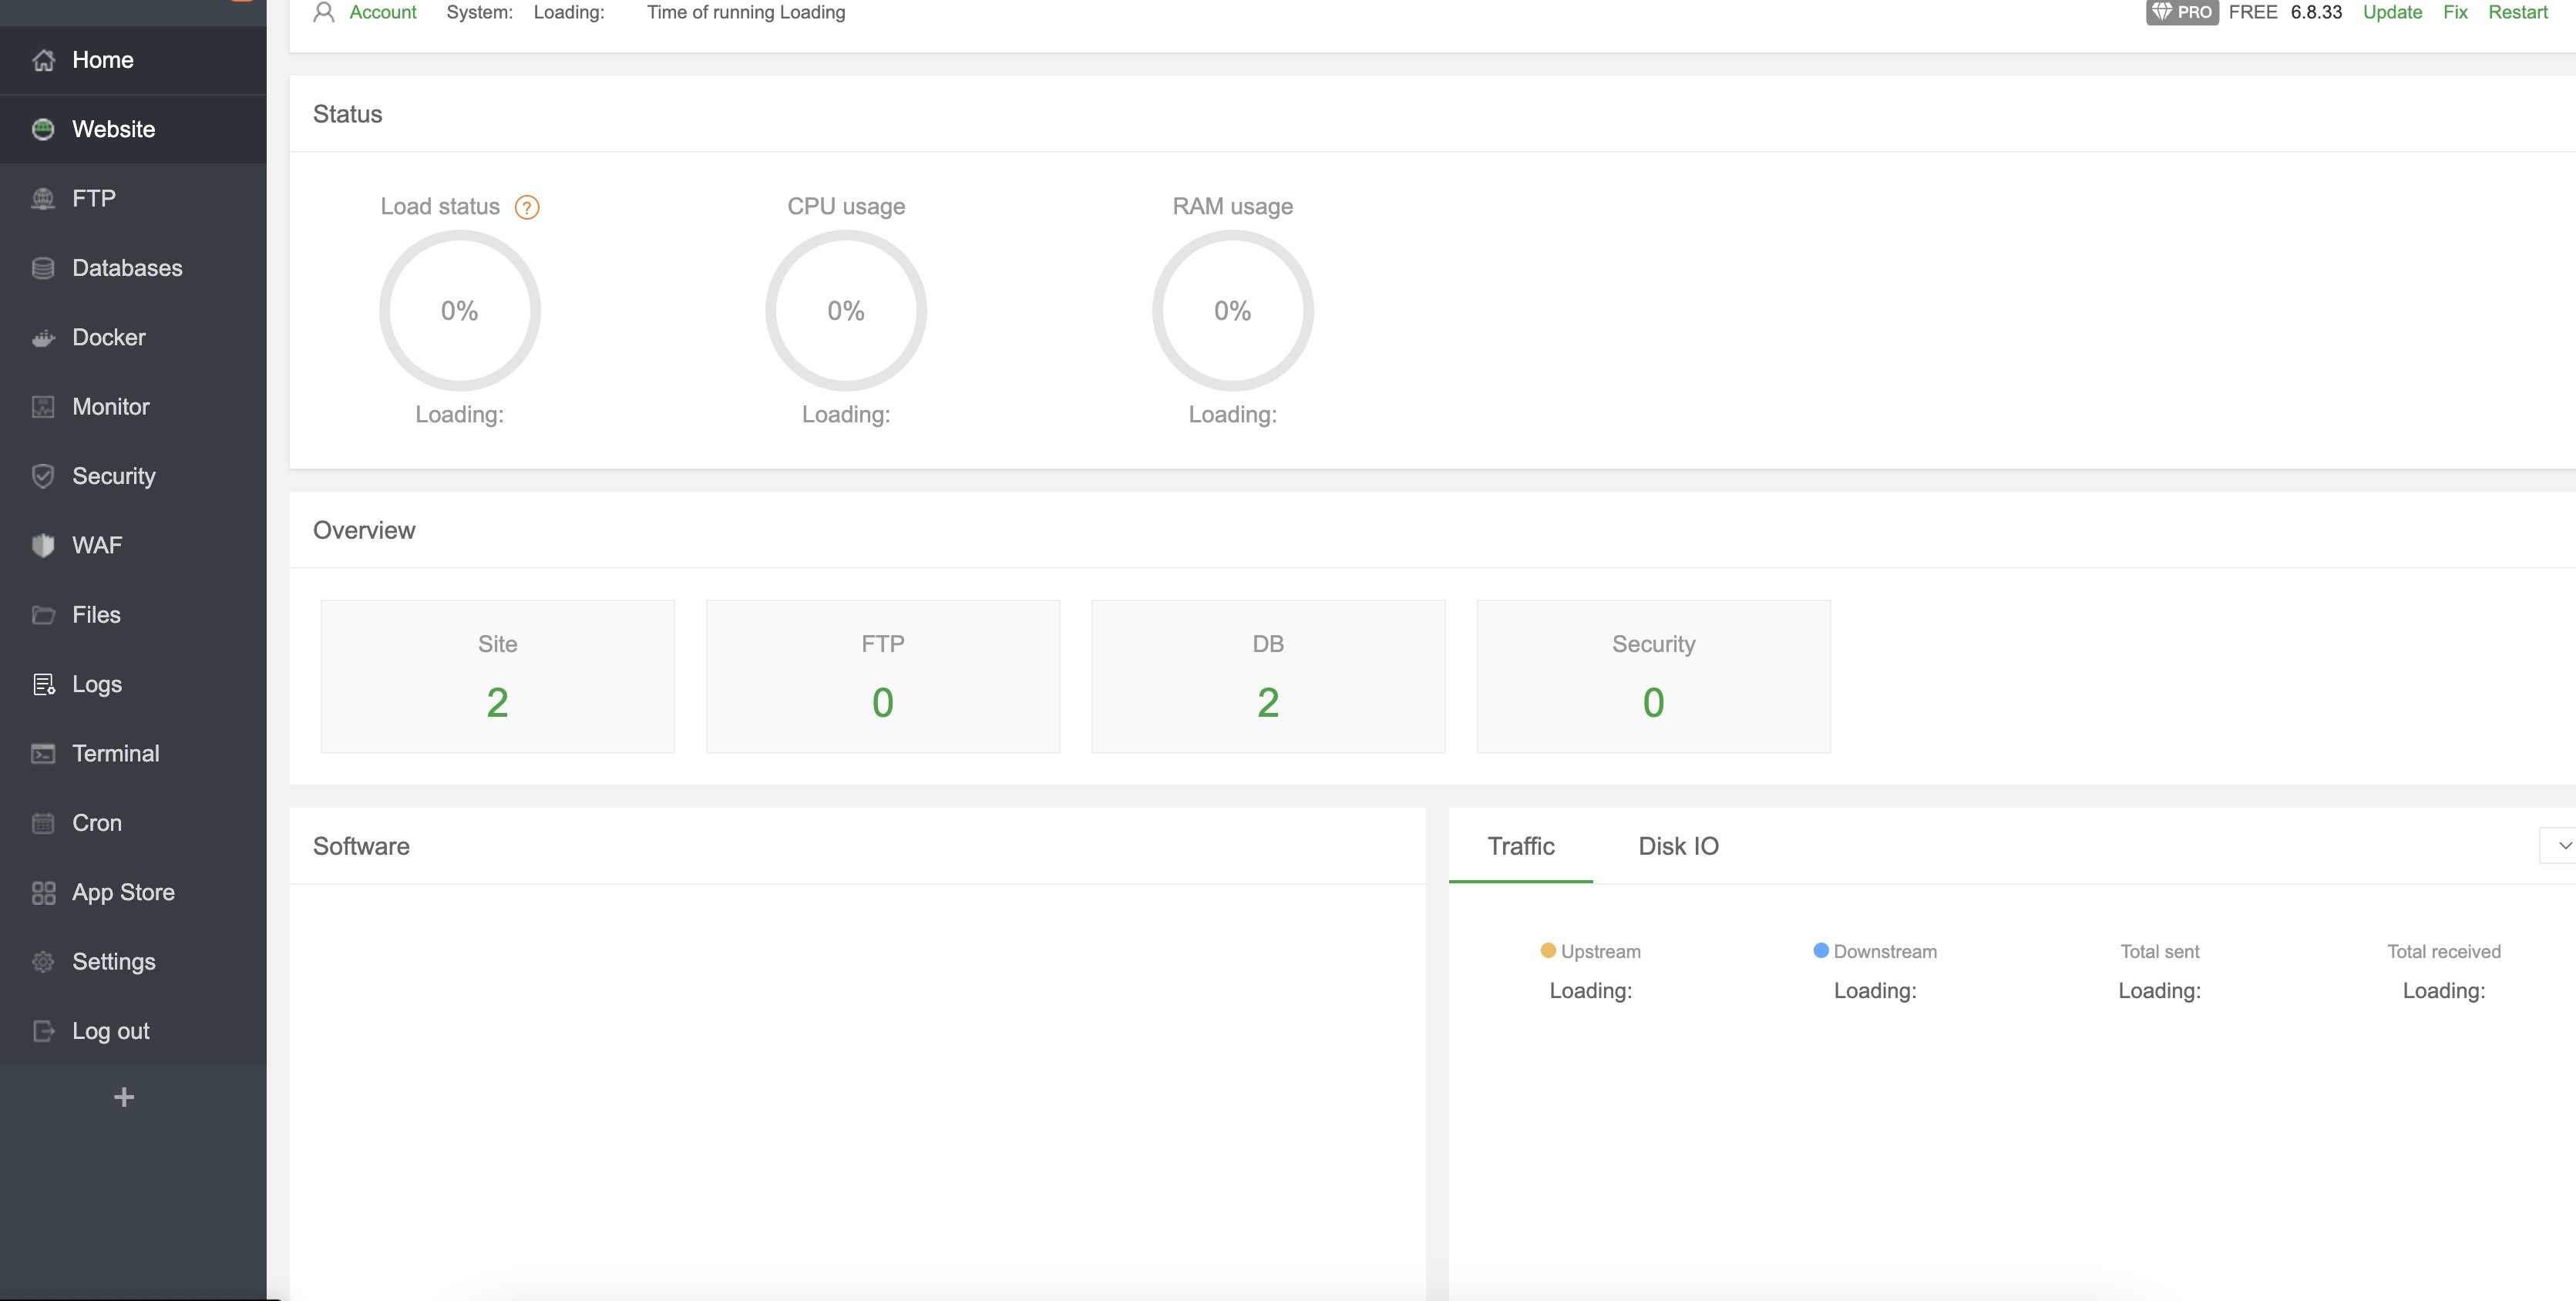Open Databases via its cylinder icon

pyautogui.click(x=43, y=268)
